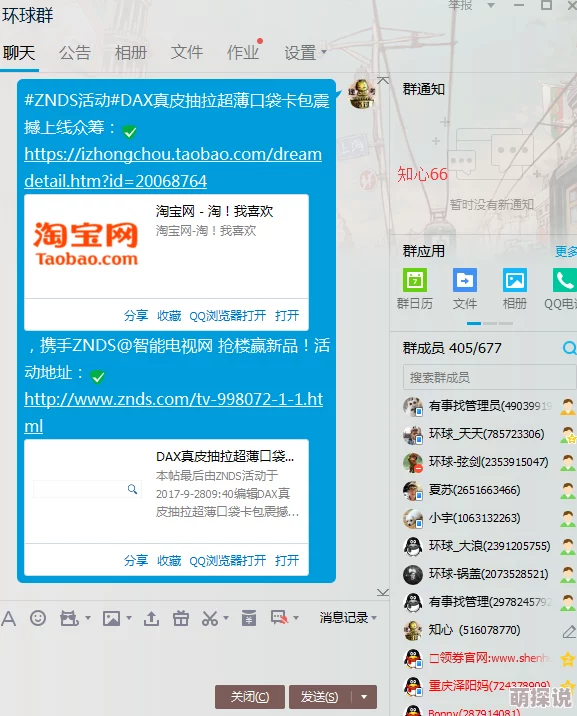The image size is (577, 716).
Task: Open the izhongchou.taobao.com link
Action: 173,168
